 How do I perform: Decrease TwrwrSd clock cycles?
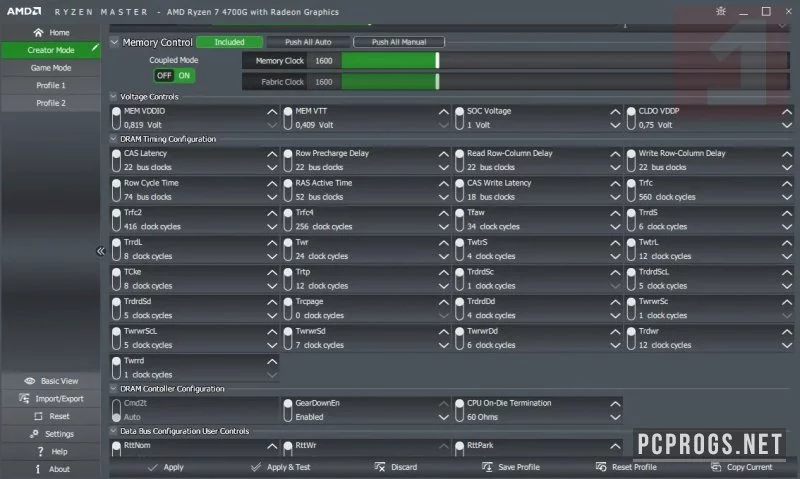click(443, 346)
